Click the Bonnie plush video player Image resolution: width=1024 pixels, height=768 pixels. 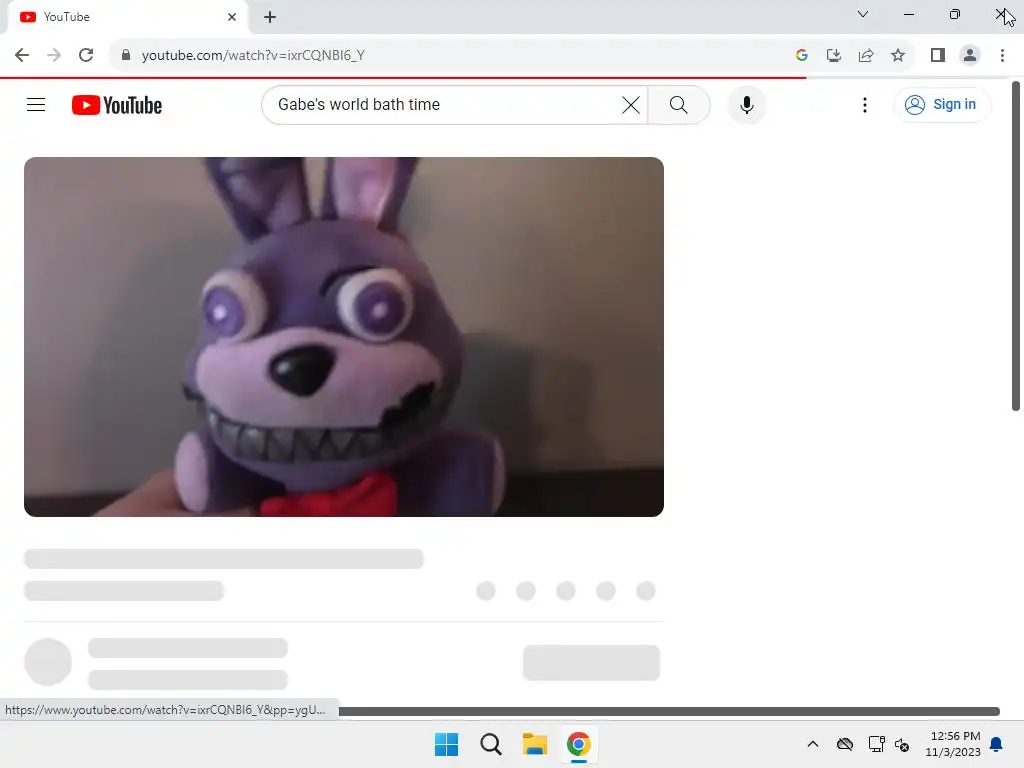click(x=344, y=336)
